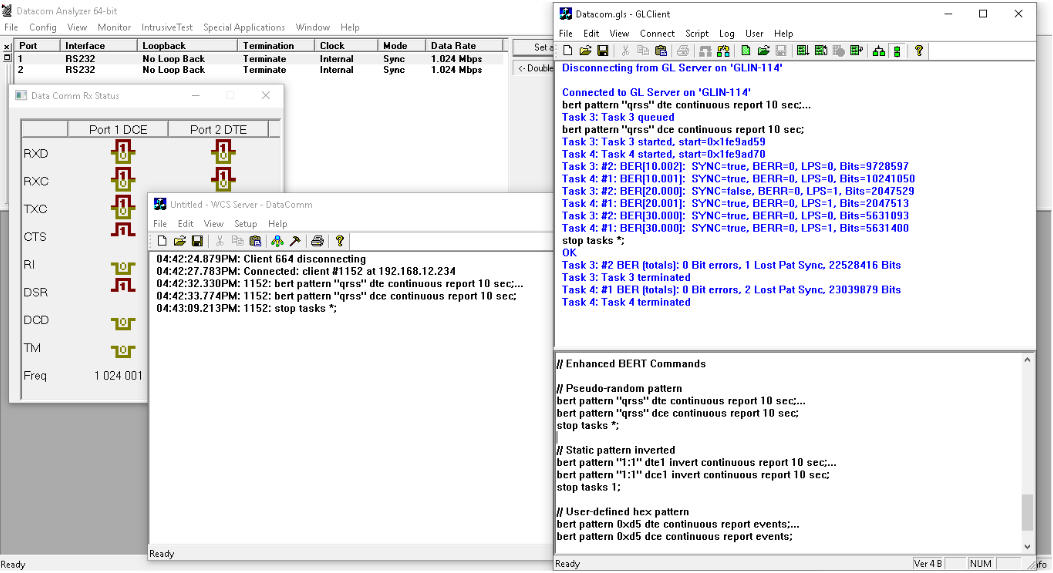This screenshot has width=1053, height=573.
Task: Click yellow-green connect icon in GLClient toolbar
Action: coord(723,51)
